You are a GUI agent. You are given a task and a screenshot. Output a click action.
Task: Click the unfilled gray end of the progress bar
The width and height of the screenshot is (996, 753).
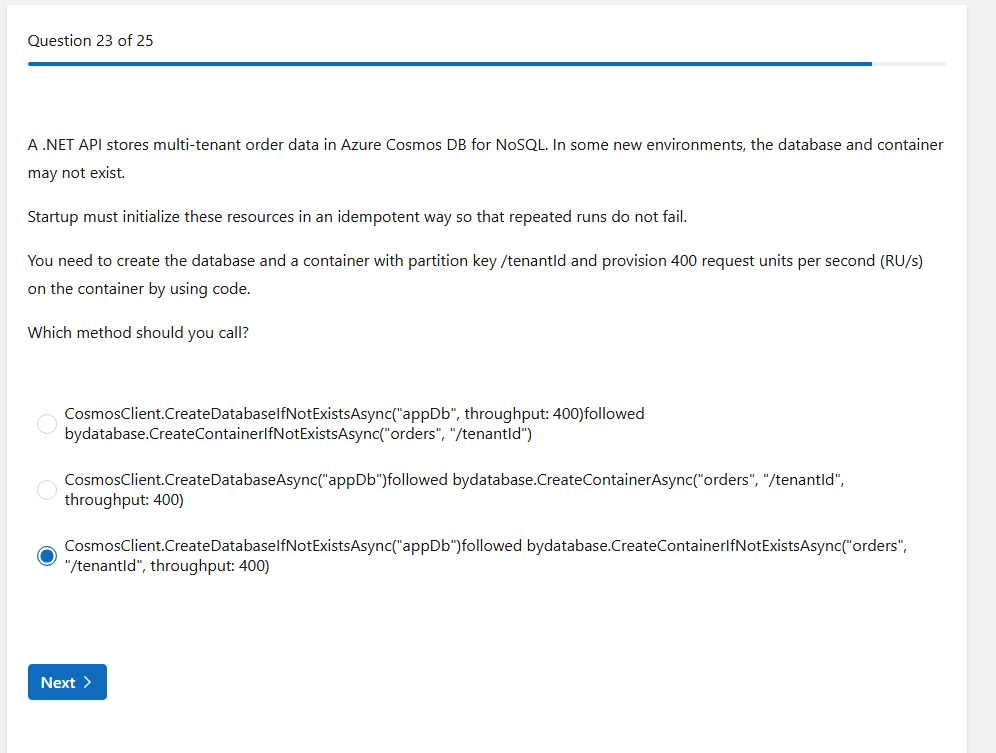(x=909, y=64)
